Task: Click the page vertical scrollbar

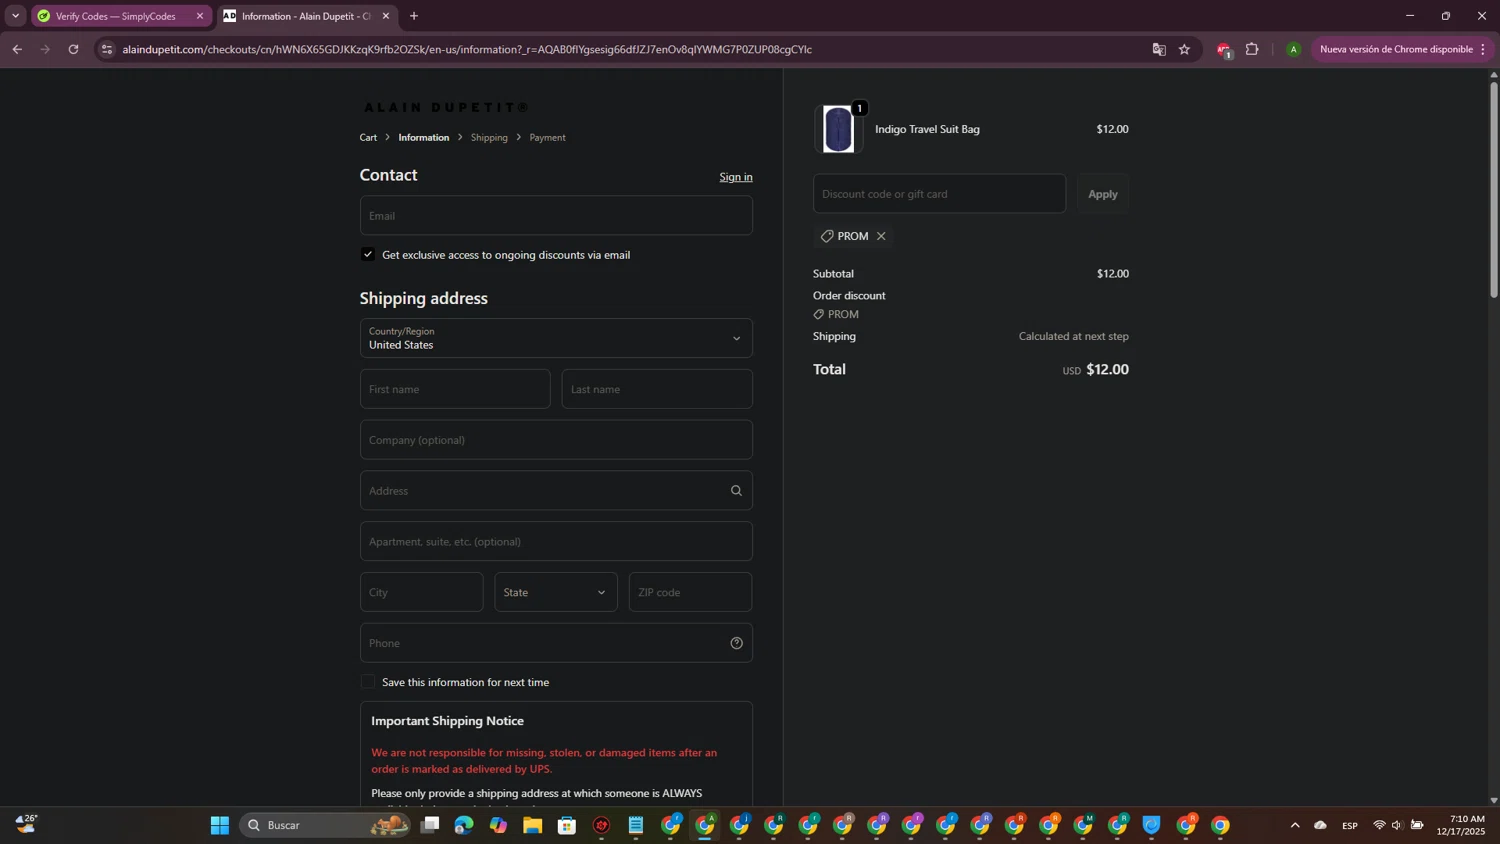Action: pyautogui.click(x=1494, y=190)
